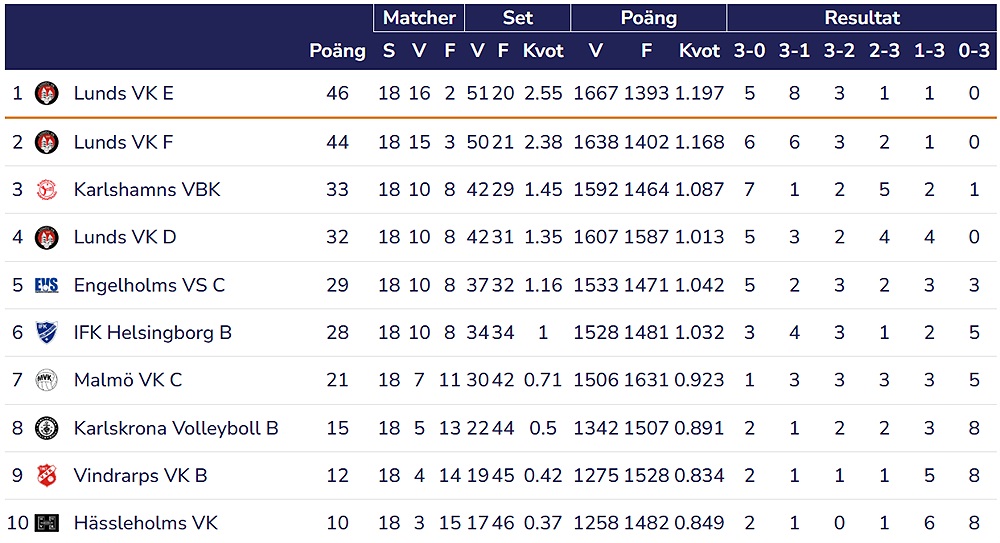The width and height of the screenshot is (1000, 543).
Task: Open the Karlshamns VBK team name link
Action: [x=147, y=190]
